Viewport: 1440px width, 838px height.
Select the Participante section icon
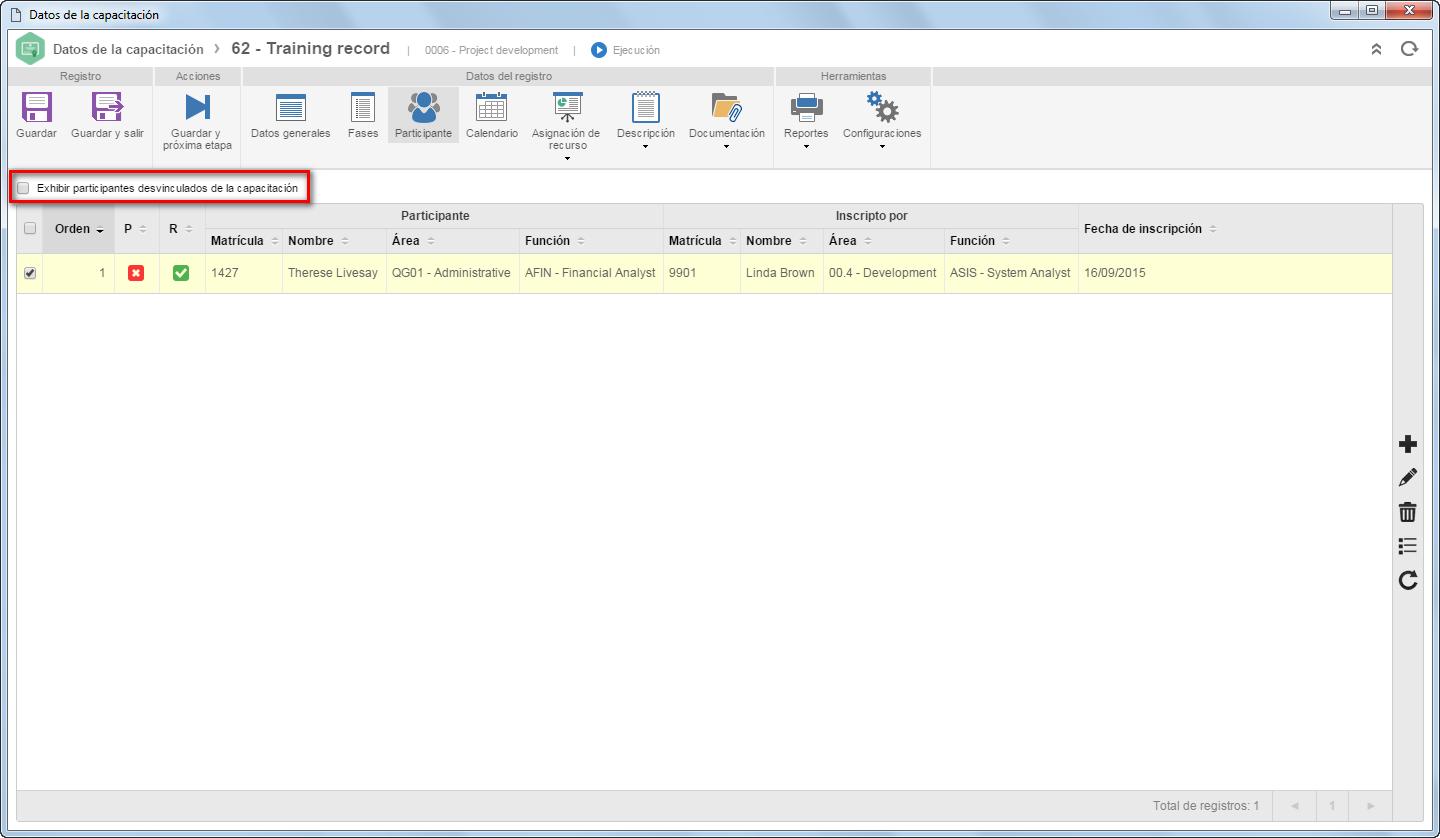click(x=423, y=107)
